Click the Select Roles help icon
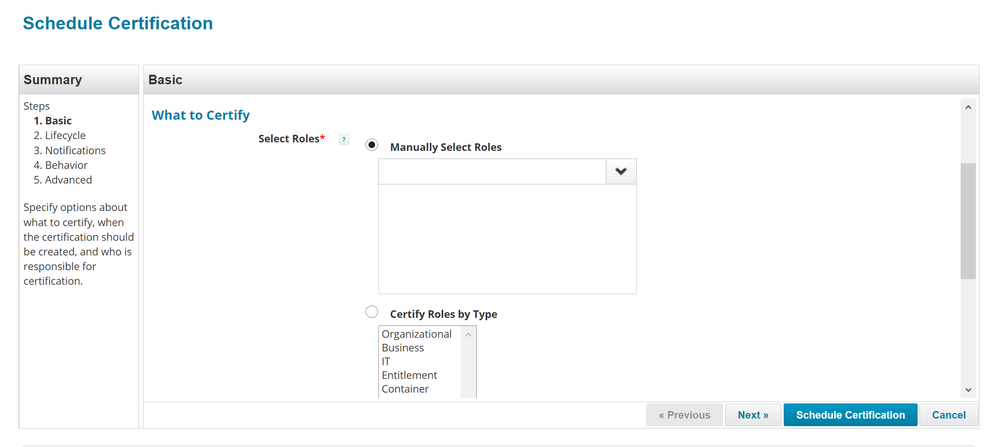The image size is (998, 447). click(x=344, y=140)
